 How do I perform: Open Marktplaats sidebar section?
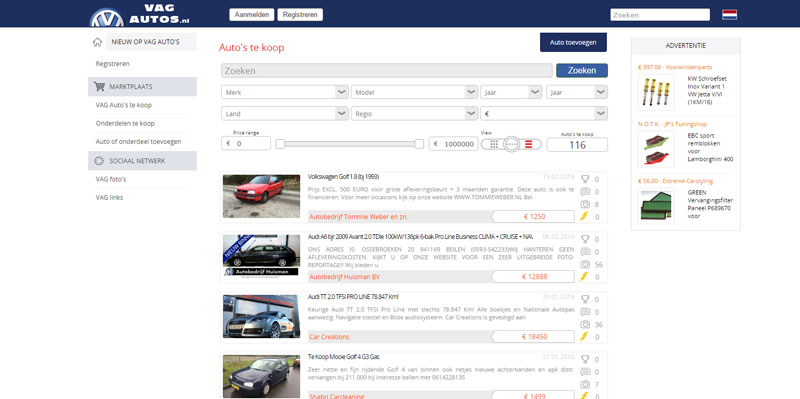pyautogui.click(x=142, y=87)
